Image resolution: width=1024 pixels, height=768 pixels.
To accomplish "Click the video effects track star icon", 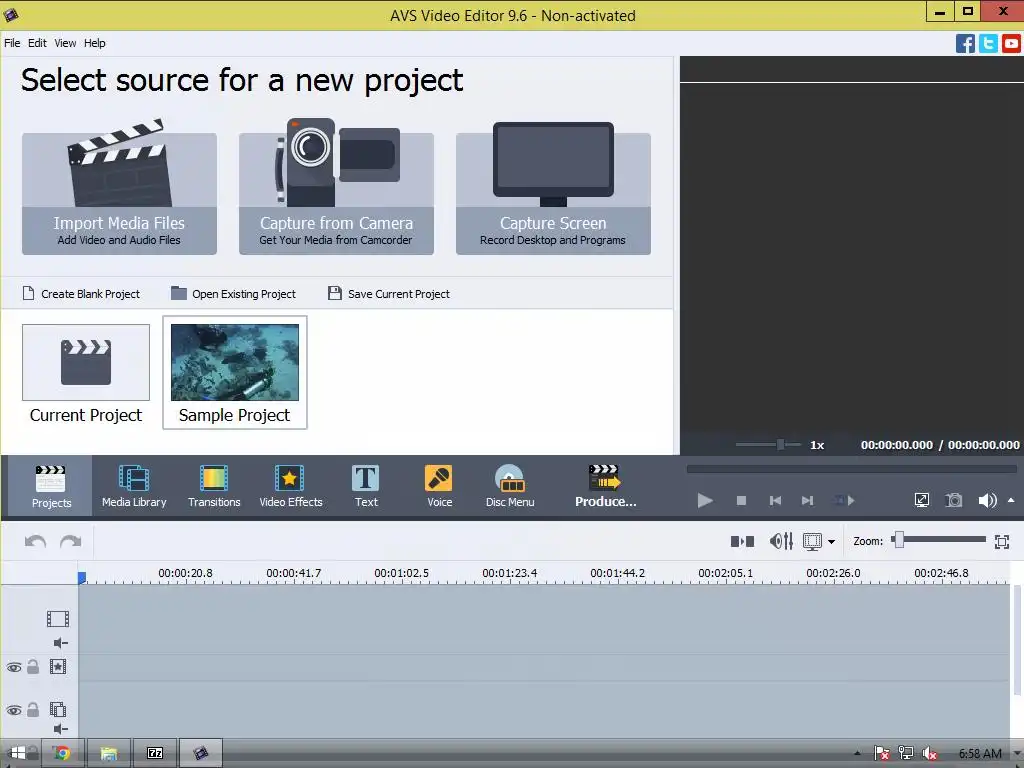I will point(57,667).
